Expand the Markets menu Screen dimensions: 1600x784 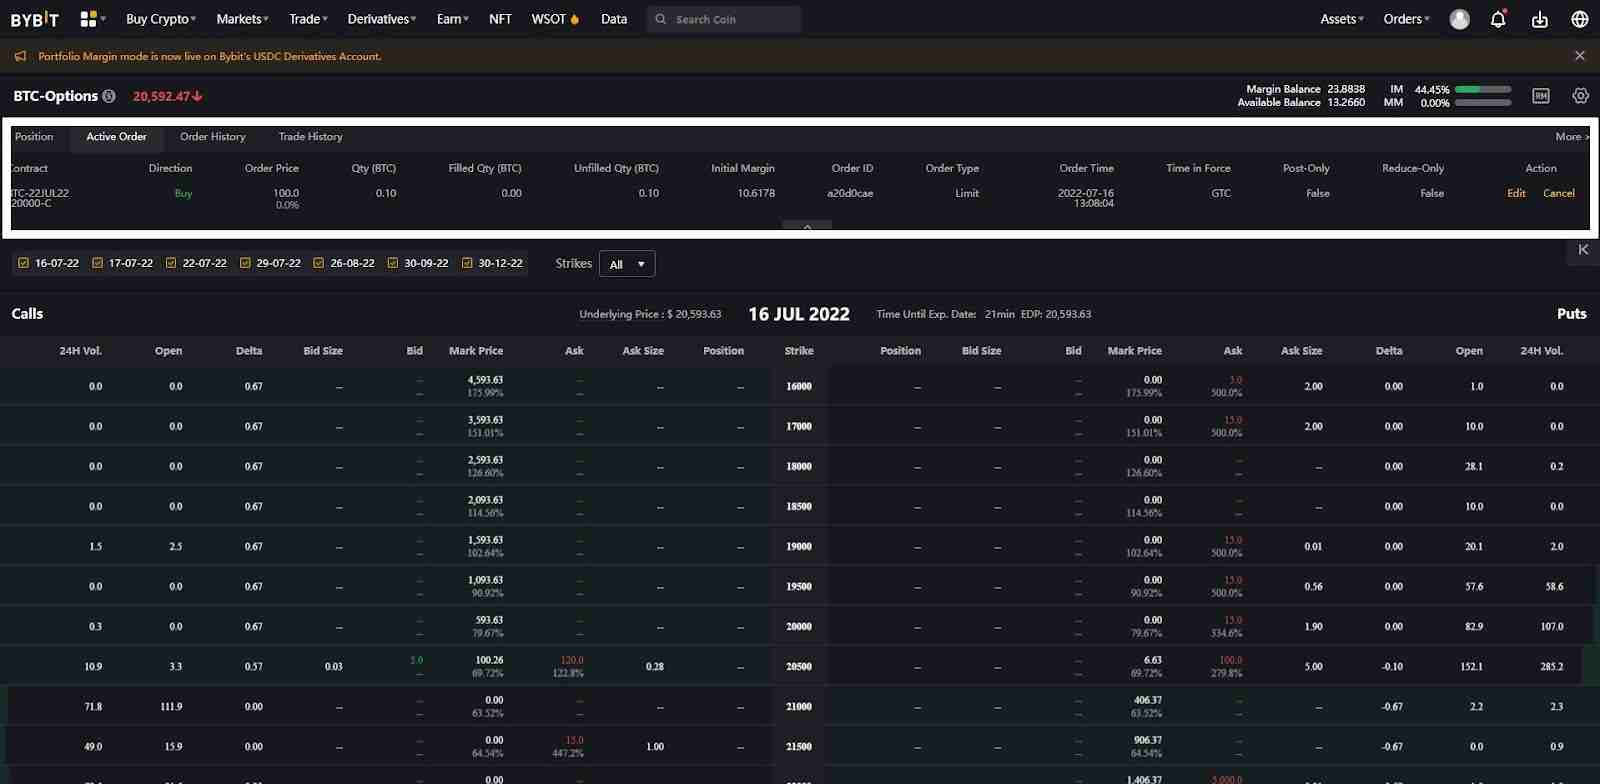tap(243, 19)
